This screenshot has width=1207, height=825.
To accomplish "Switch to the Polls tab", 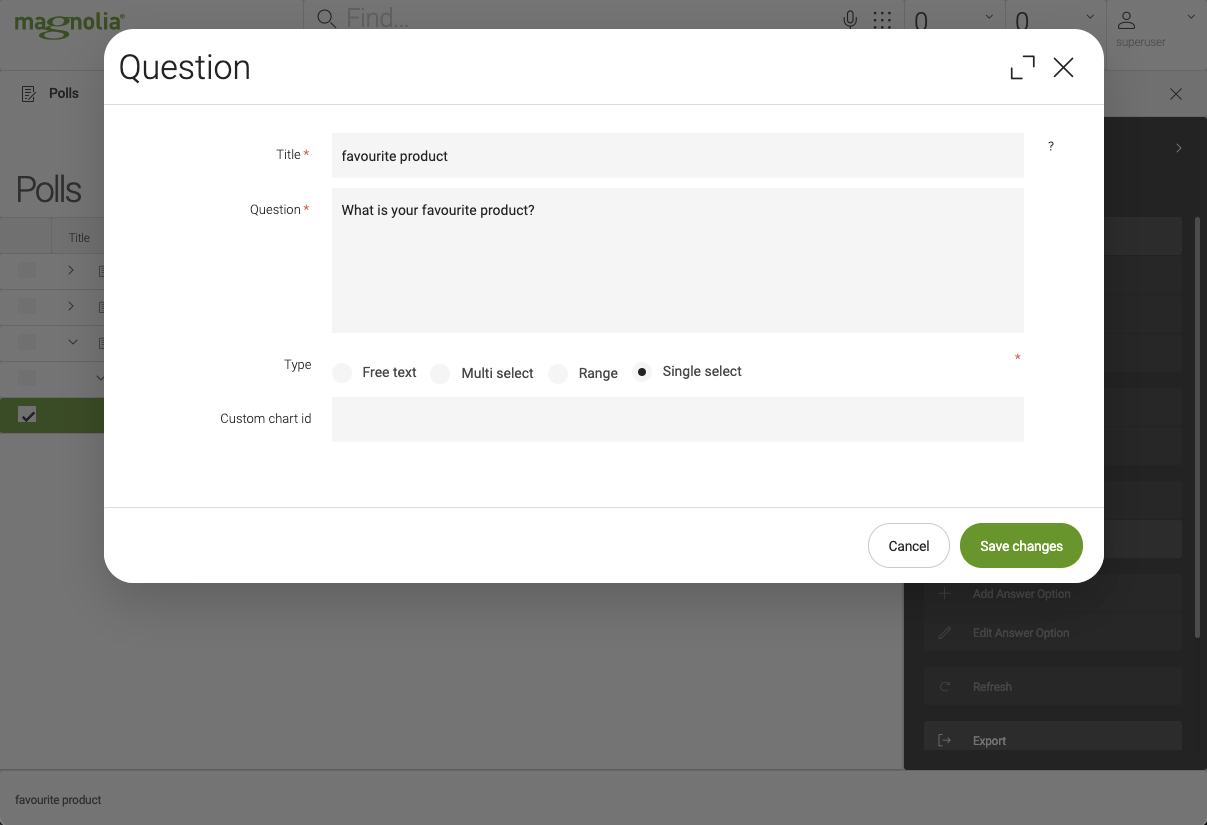I will coord(66,93).
